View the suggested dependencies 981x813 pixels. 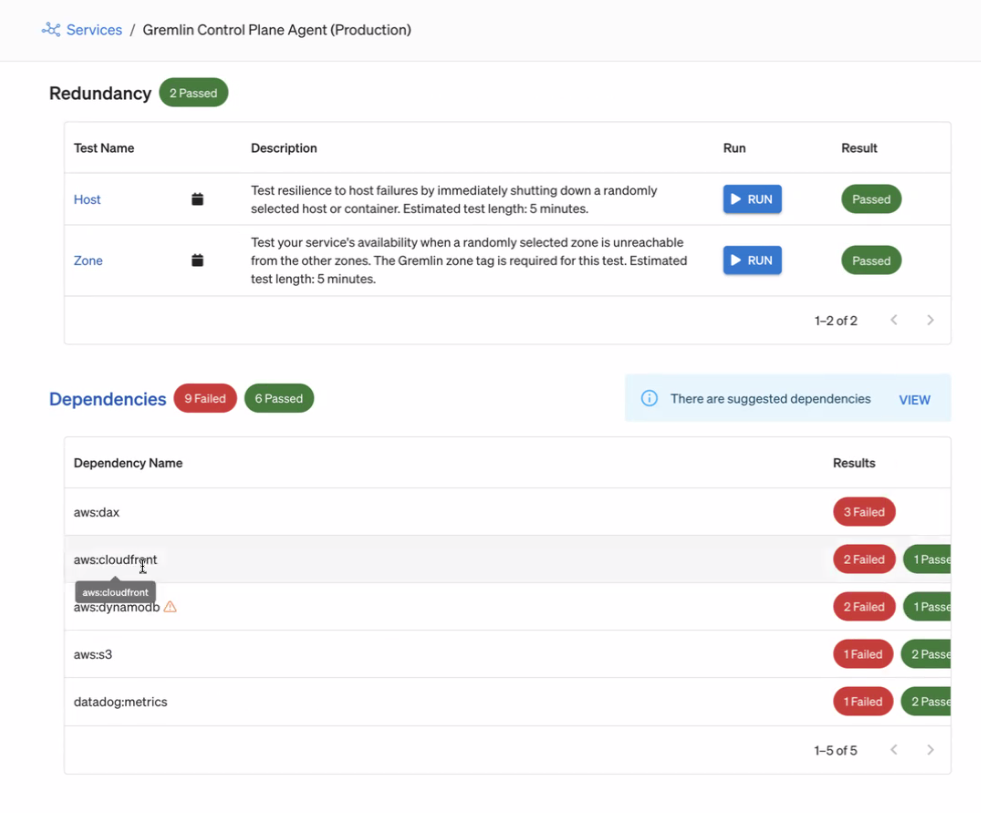point(914,399)
